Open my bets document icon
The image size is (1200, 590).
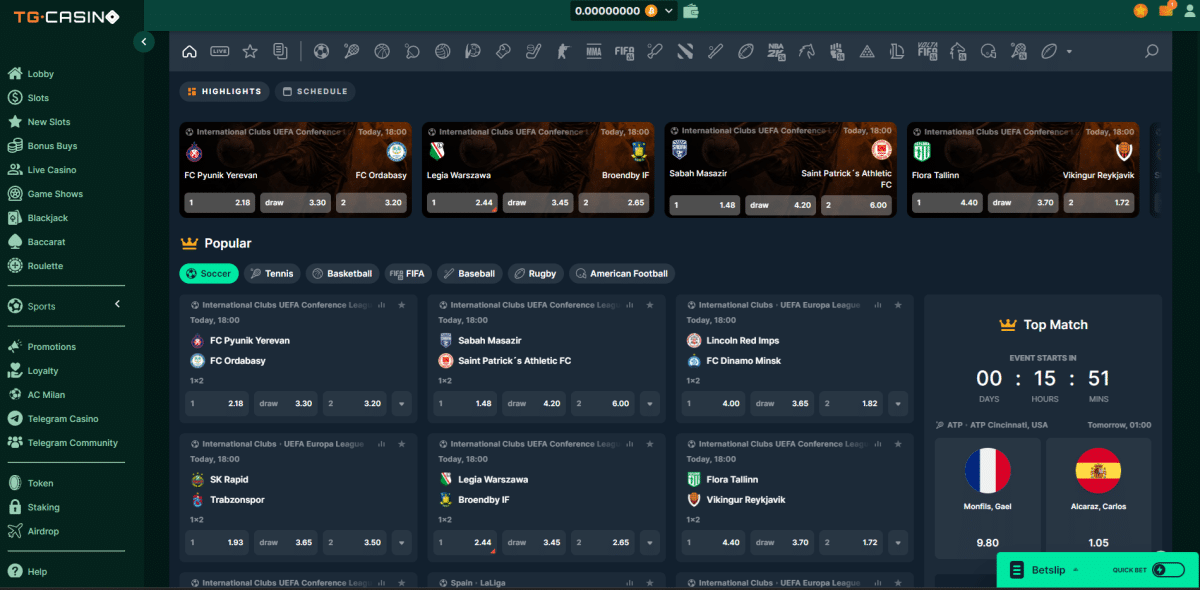coord(280,51)
